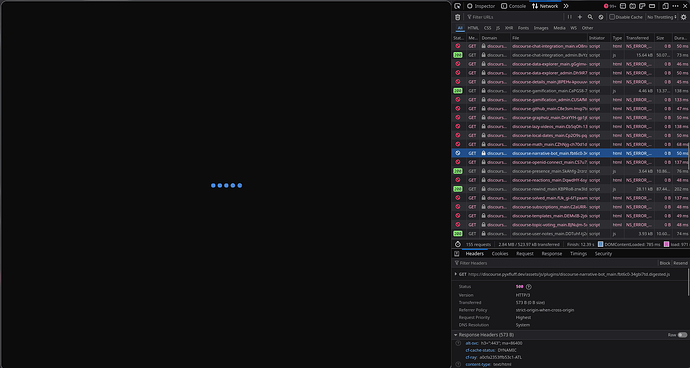
Task: Select the discourse-math_main request row
Action: [570, 144]
